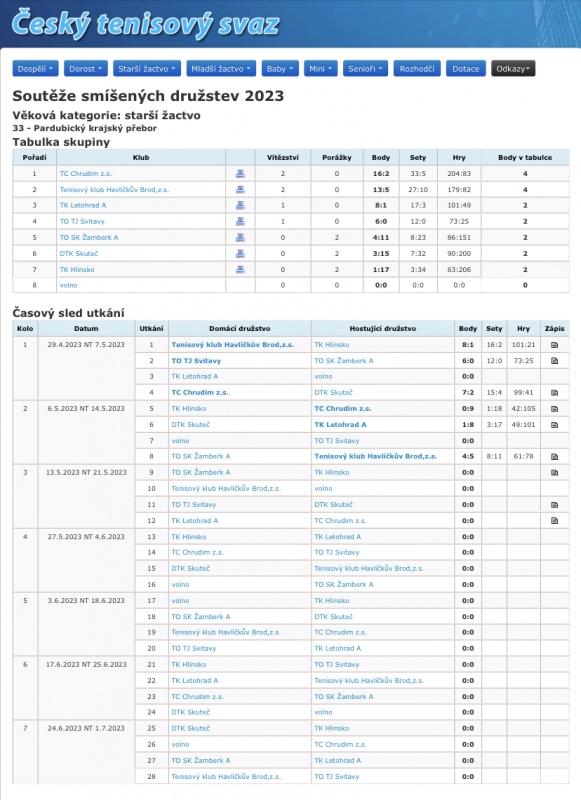This screenshot has height=800, width=581.
Task: Open match record icon for match 11
Action: click(554, 505)
